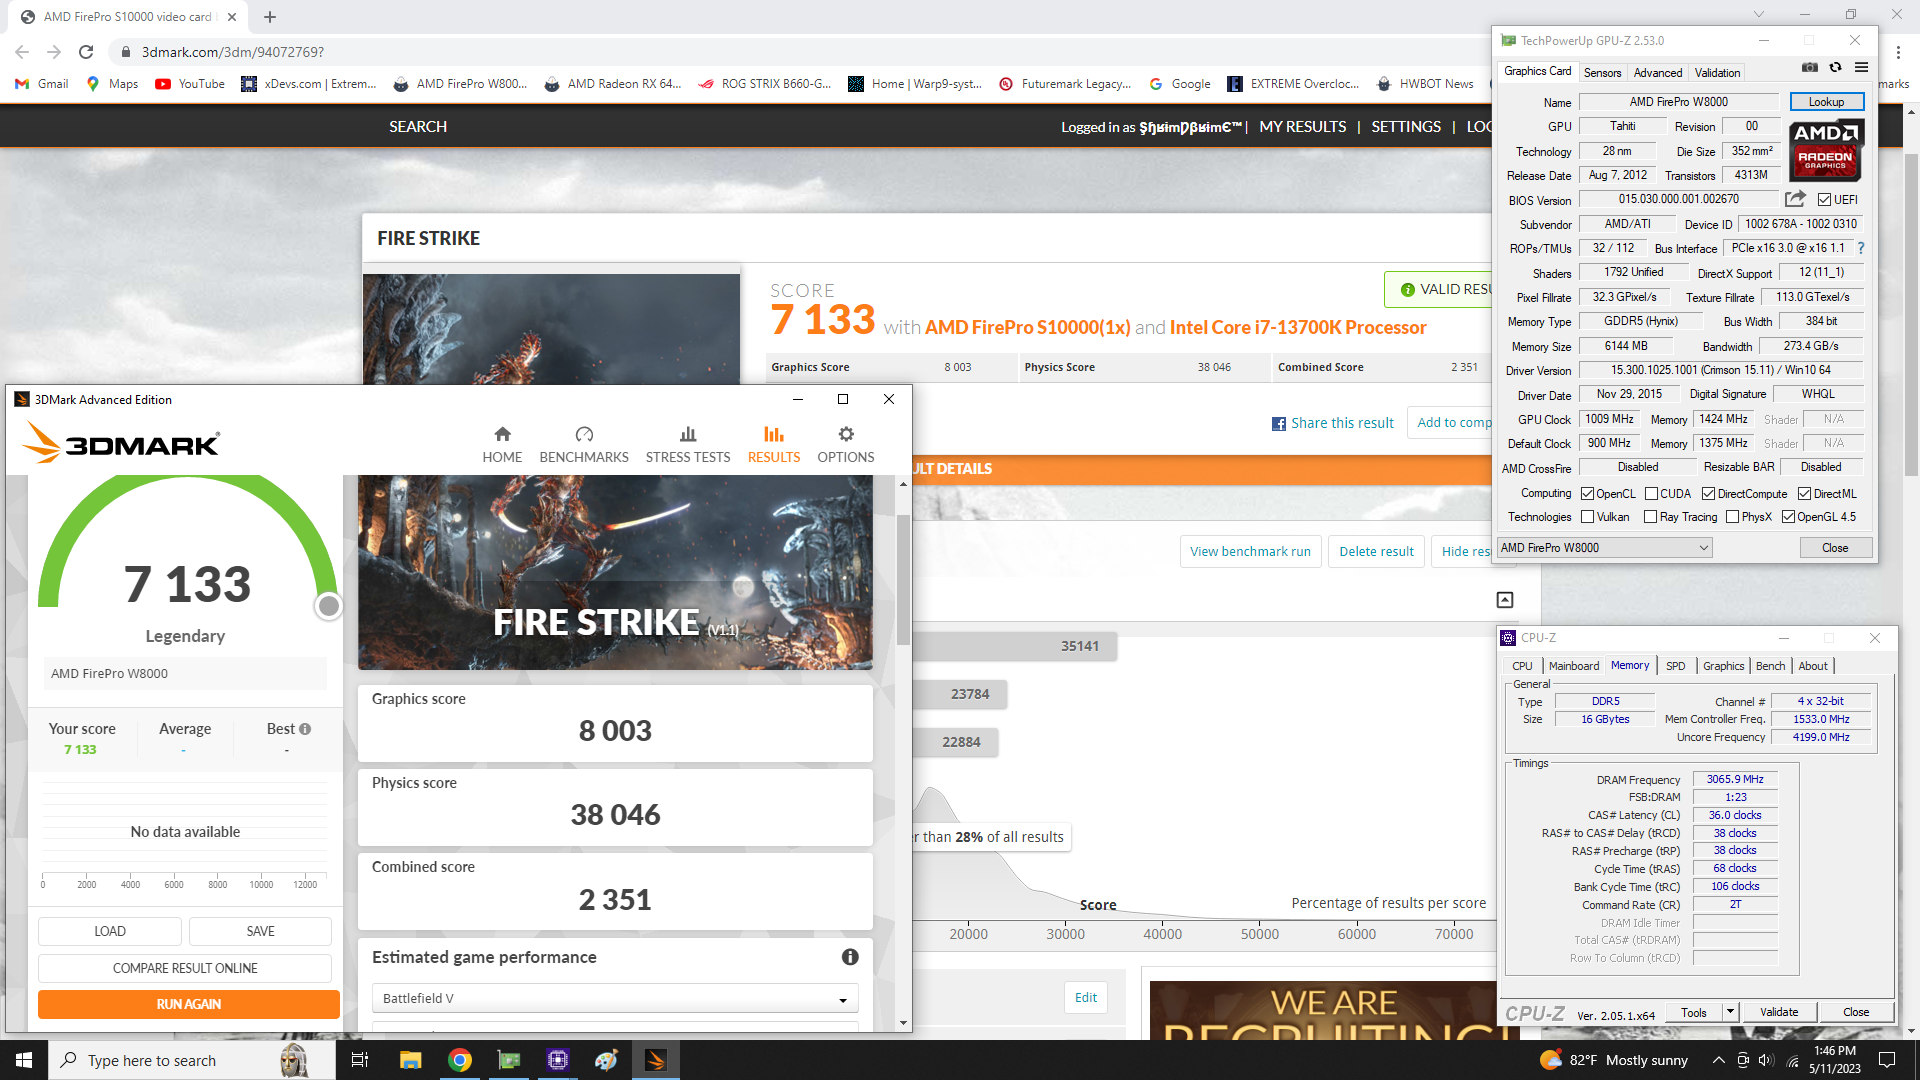Viewport: 1920px width, 1080px height.
Task: Open Windows Start menu
Action: [24, 1060]
